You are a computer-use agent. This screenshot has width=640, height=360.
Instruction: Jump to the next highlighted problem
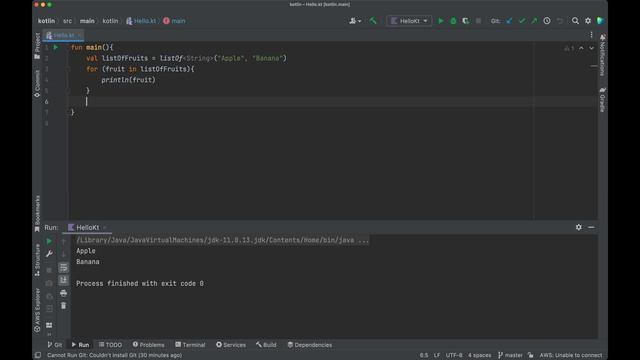[591, 48]
